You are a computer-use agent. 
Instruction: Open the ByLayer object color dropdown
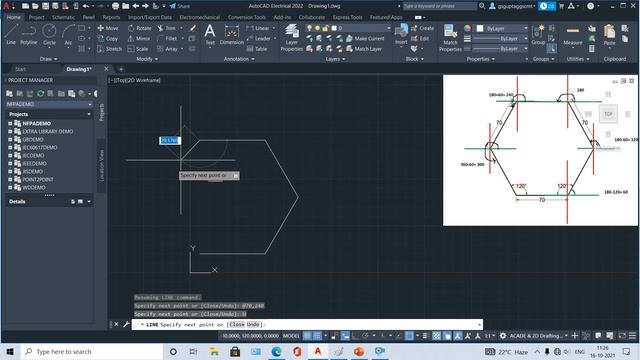click(x=502, y=28)
